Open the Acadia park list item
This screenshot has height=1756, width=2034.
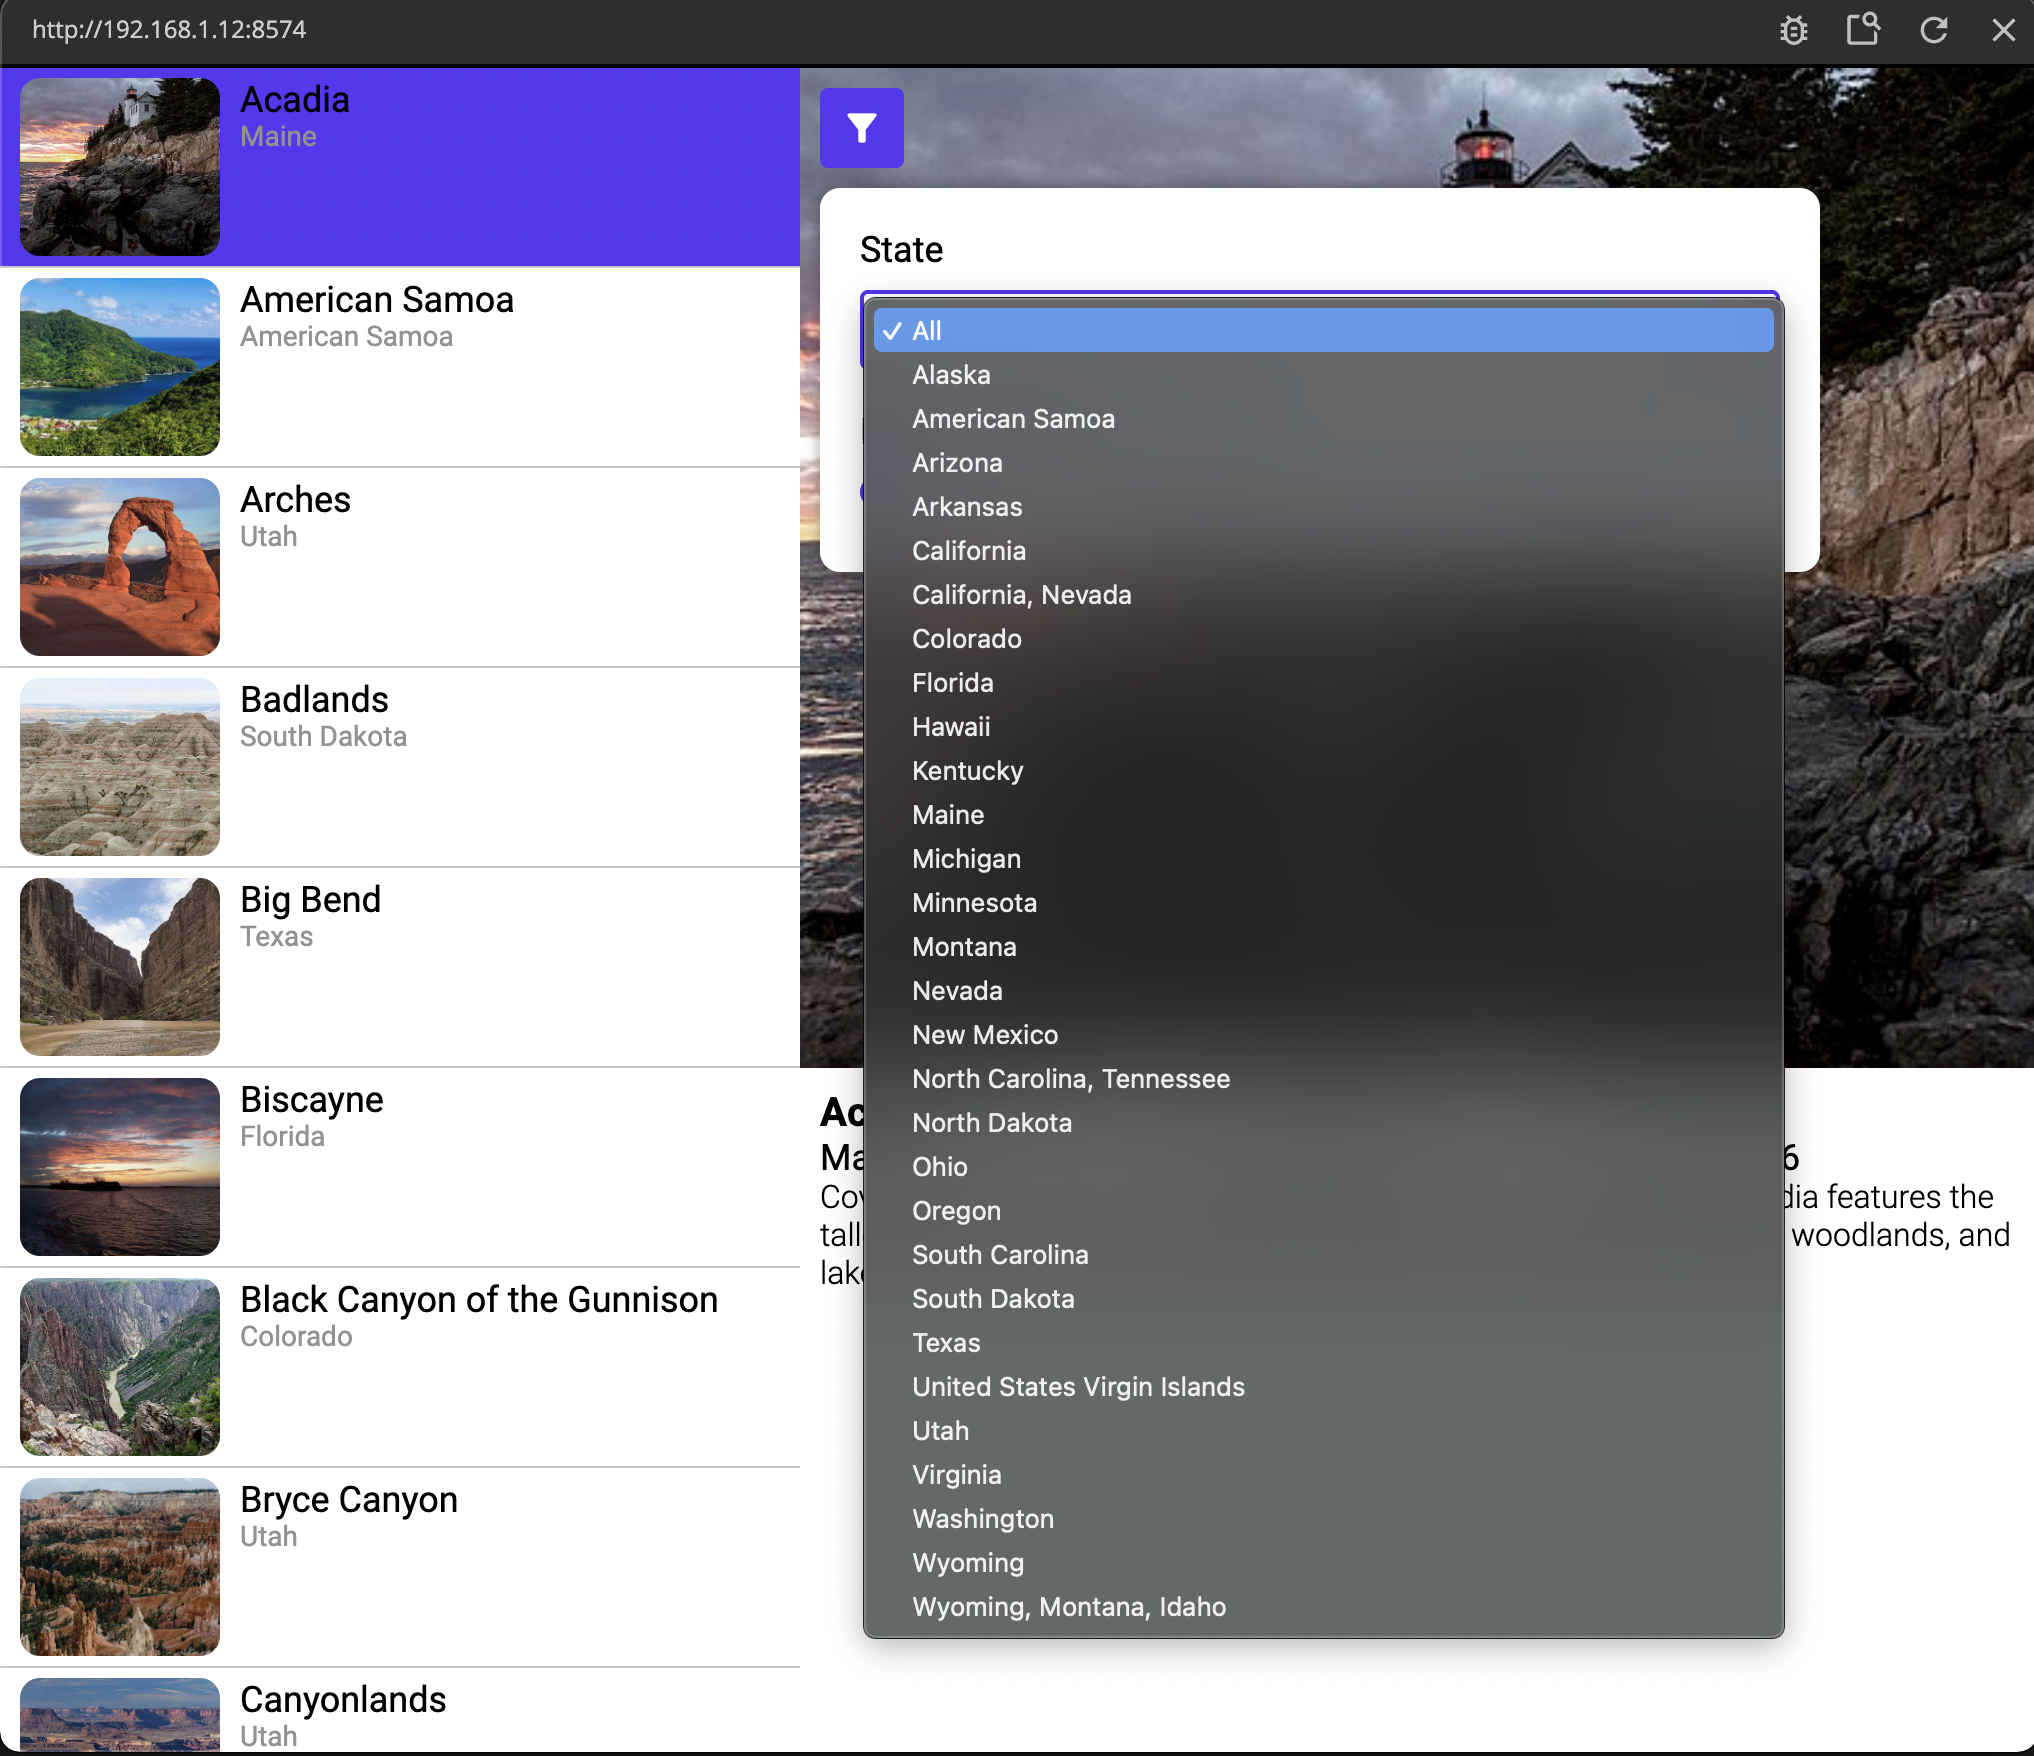tap(400, 167)
